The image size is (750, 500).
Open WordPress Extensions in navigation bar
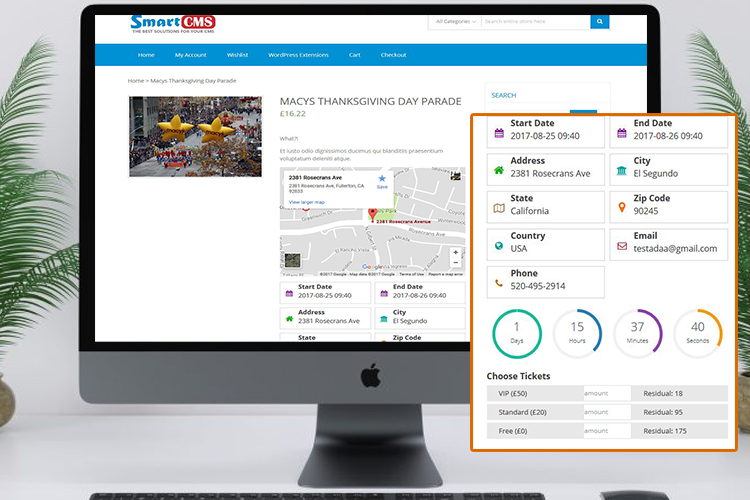[298, 55]
